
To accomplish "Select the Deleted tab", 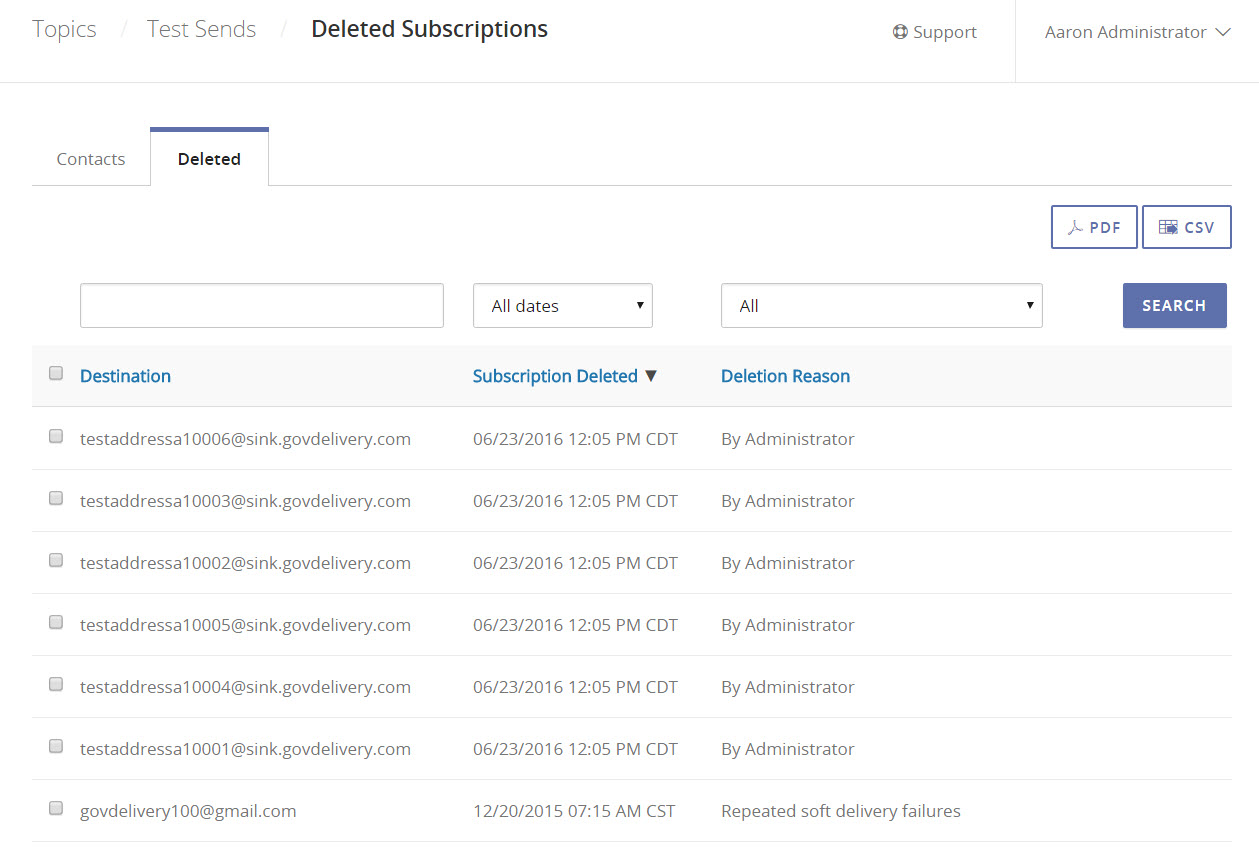I will coord(209,159).
